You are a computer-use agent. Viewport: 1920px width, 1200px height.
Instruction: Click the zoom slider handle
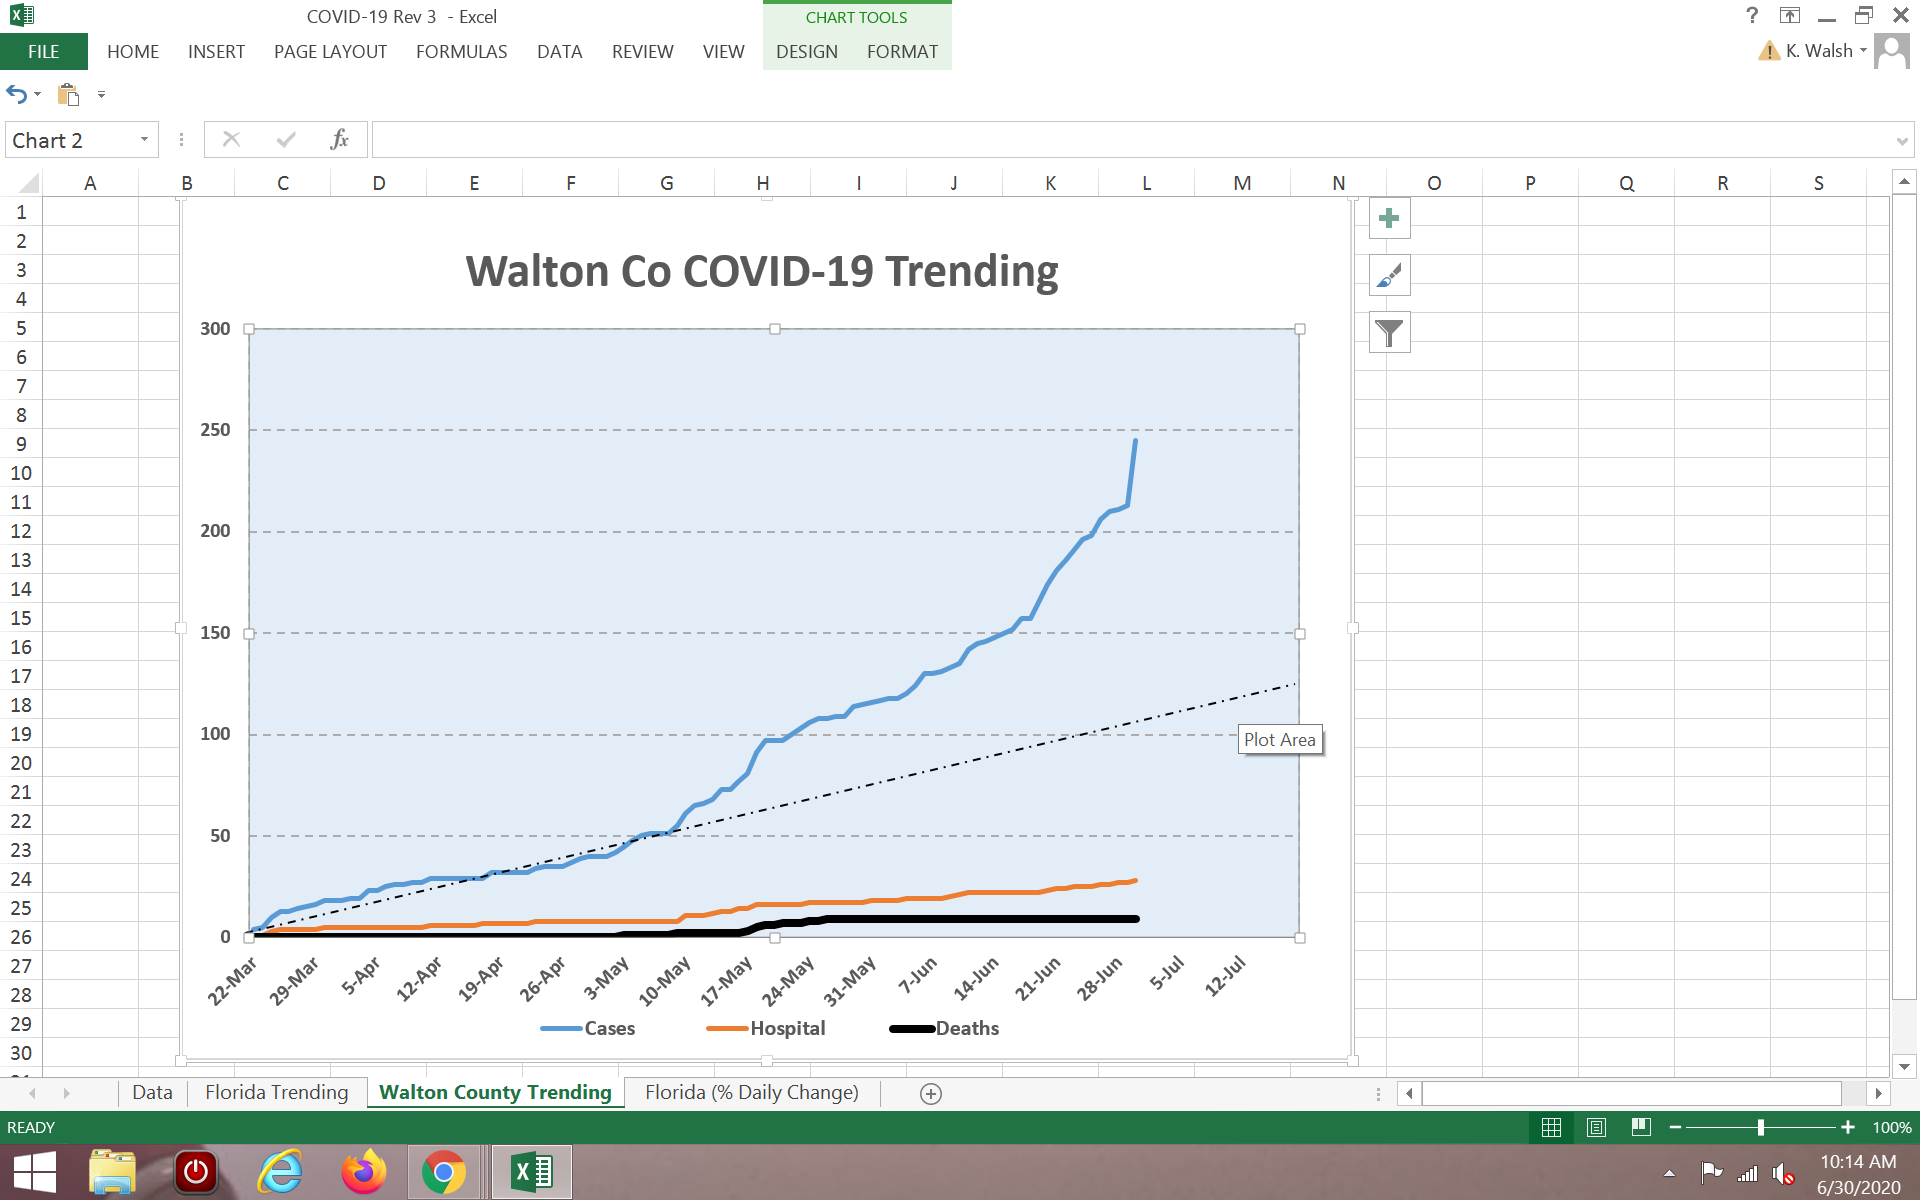point(1760,1128)
